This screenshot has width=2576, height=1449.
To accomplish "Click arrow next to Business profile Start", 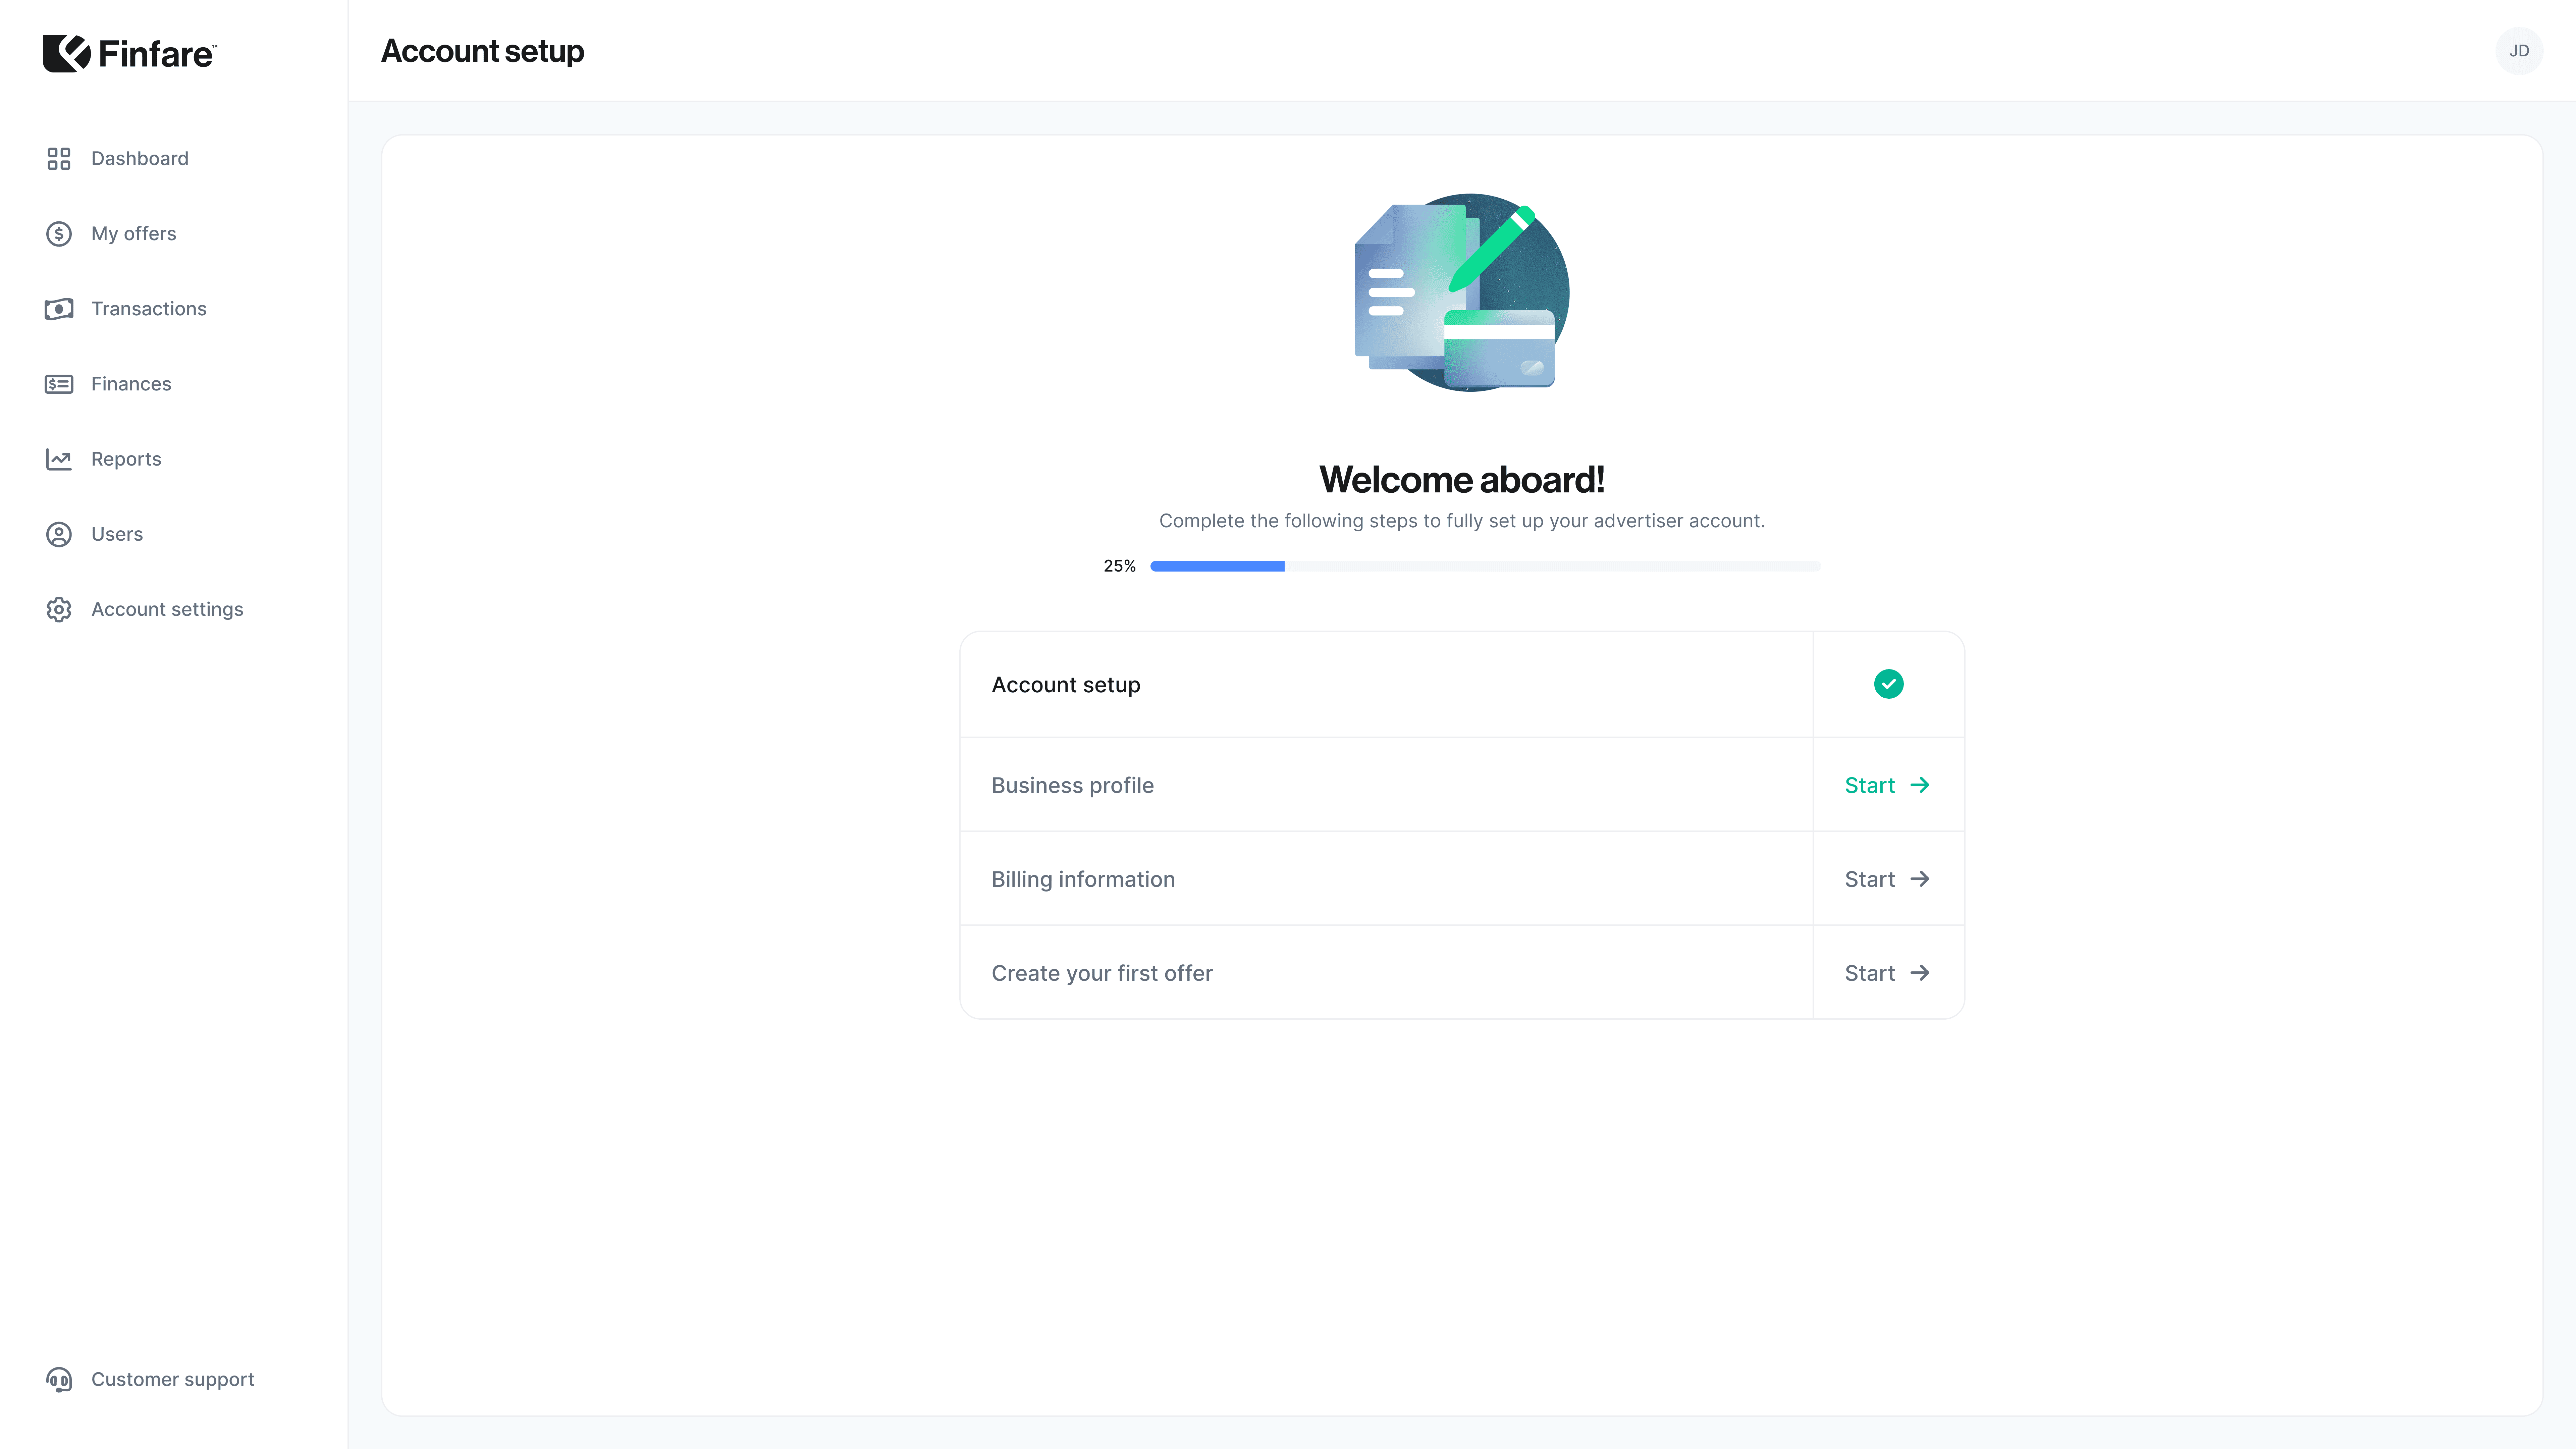I will point(1920,785).
